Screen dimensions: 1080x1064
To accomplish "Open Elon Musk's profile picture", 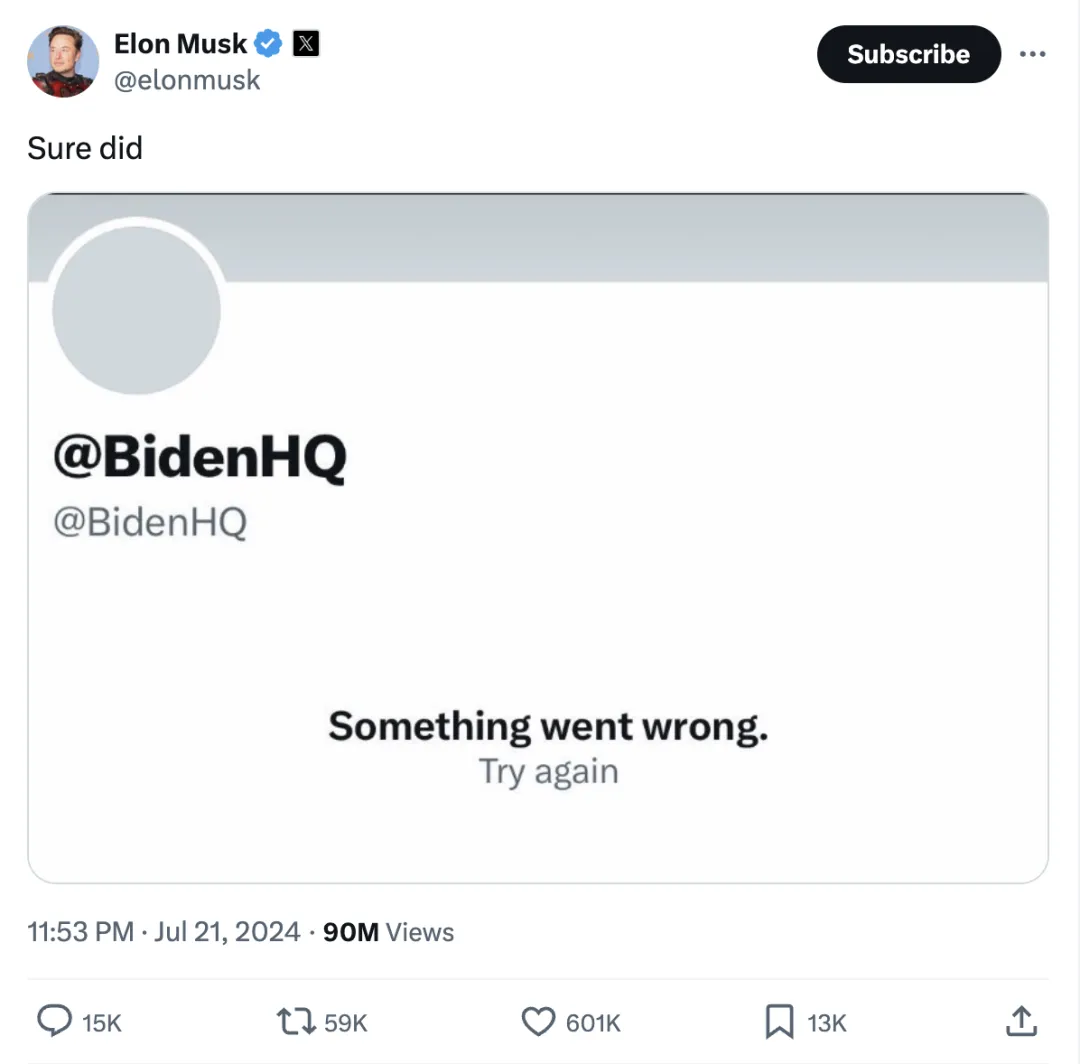I will pos(63,61).
